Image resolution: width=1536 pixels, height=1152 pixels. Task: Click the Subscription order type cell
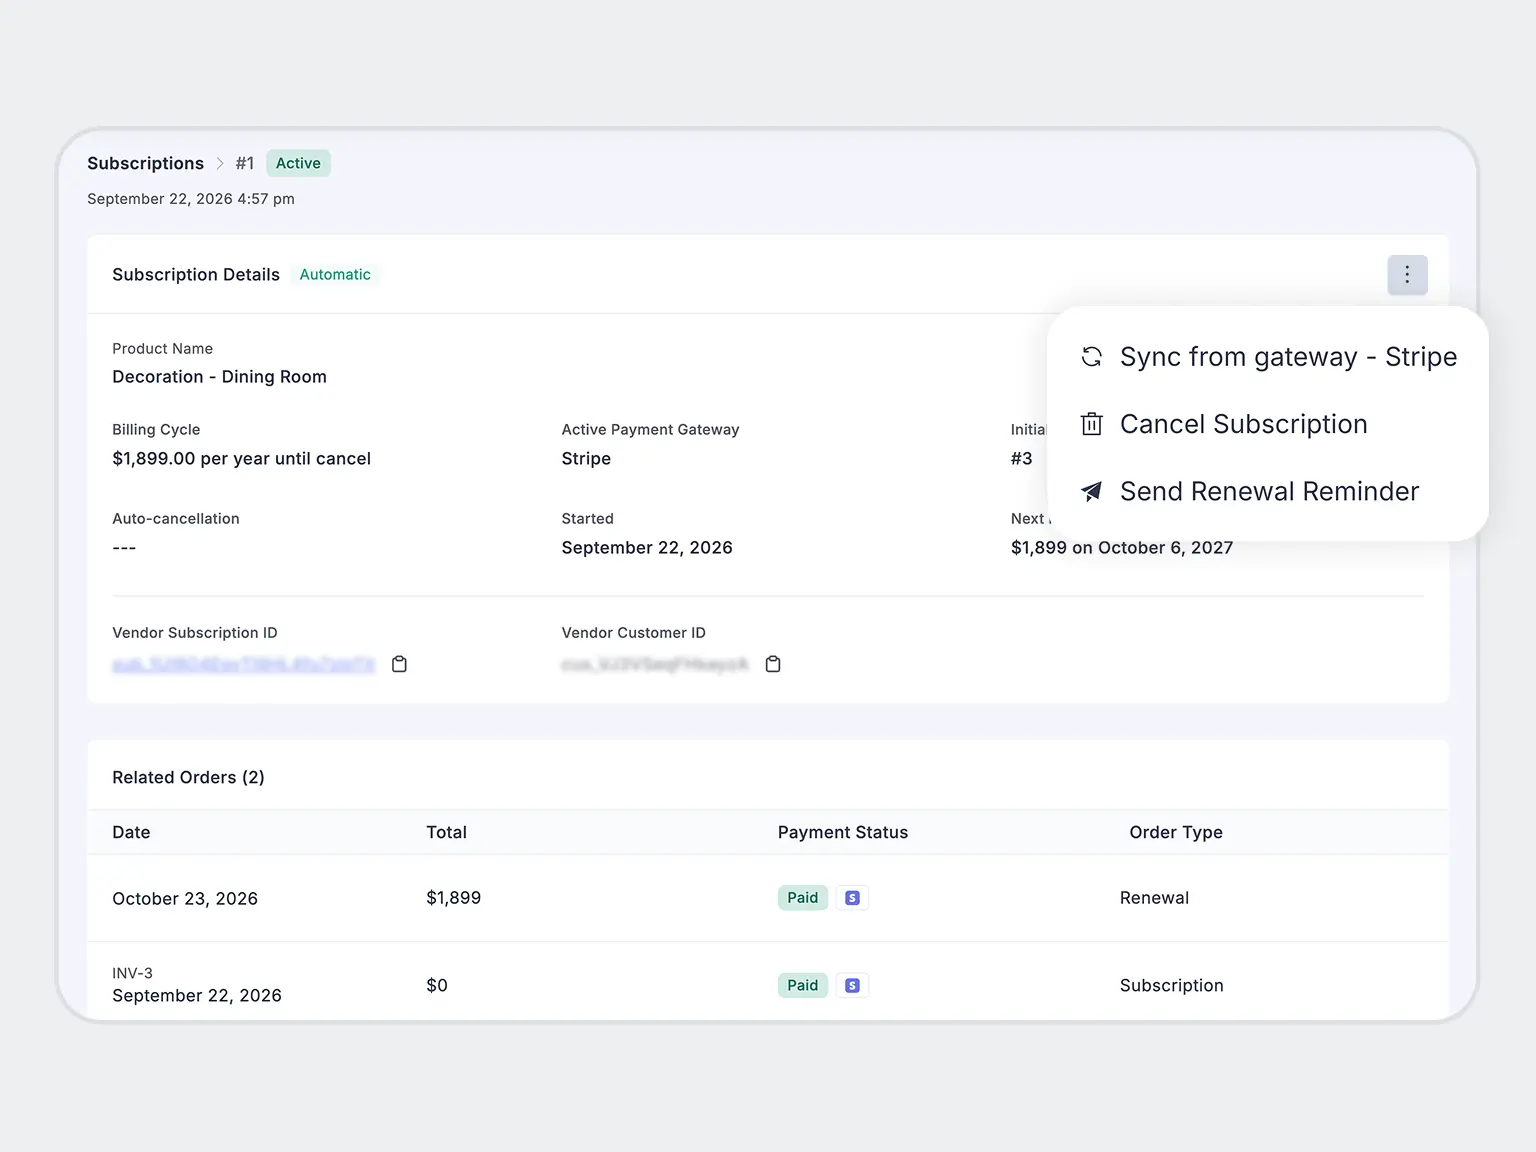[1171, 985]
